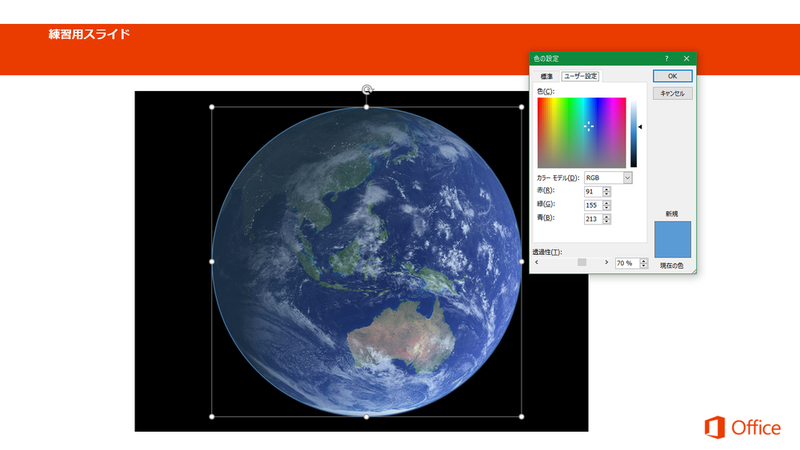
Task: Switch to the 標準 tab
Action: [x=547, y=76]
